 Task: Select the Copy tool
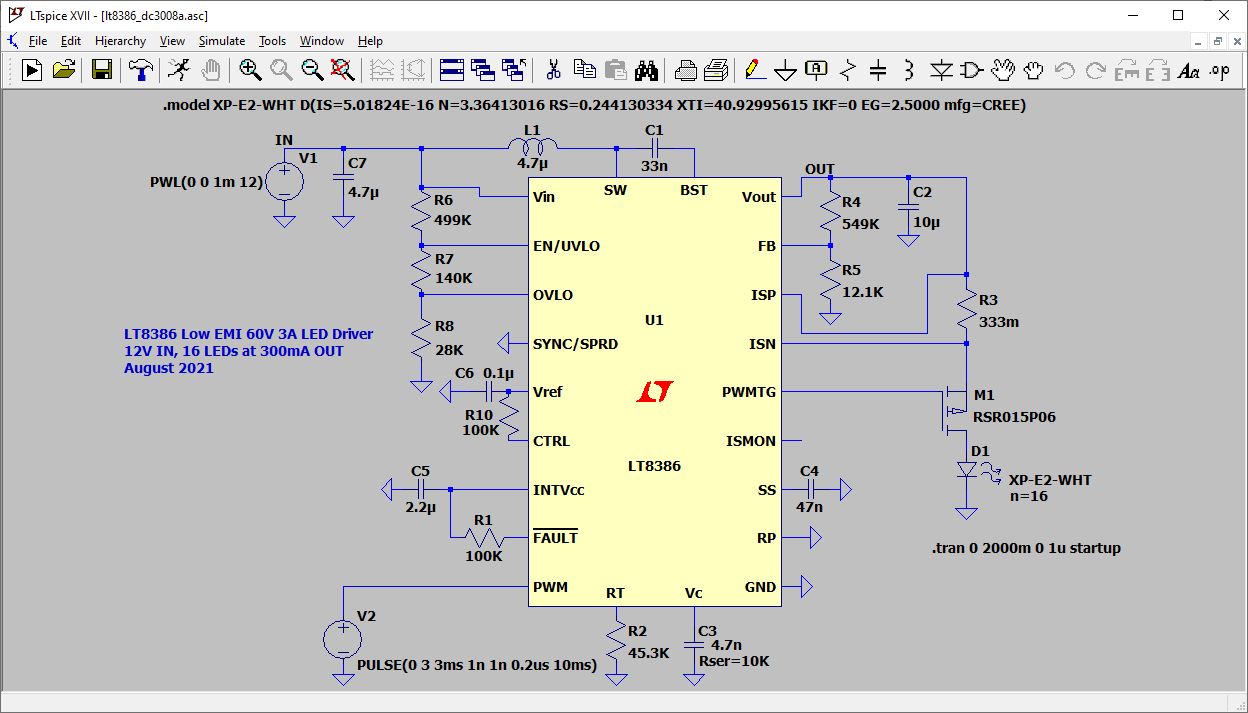(x=584, y=69)
